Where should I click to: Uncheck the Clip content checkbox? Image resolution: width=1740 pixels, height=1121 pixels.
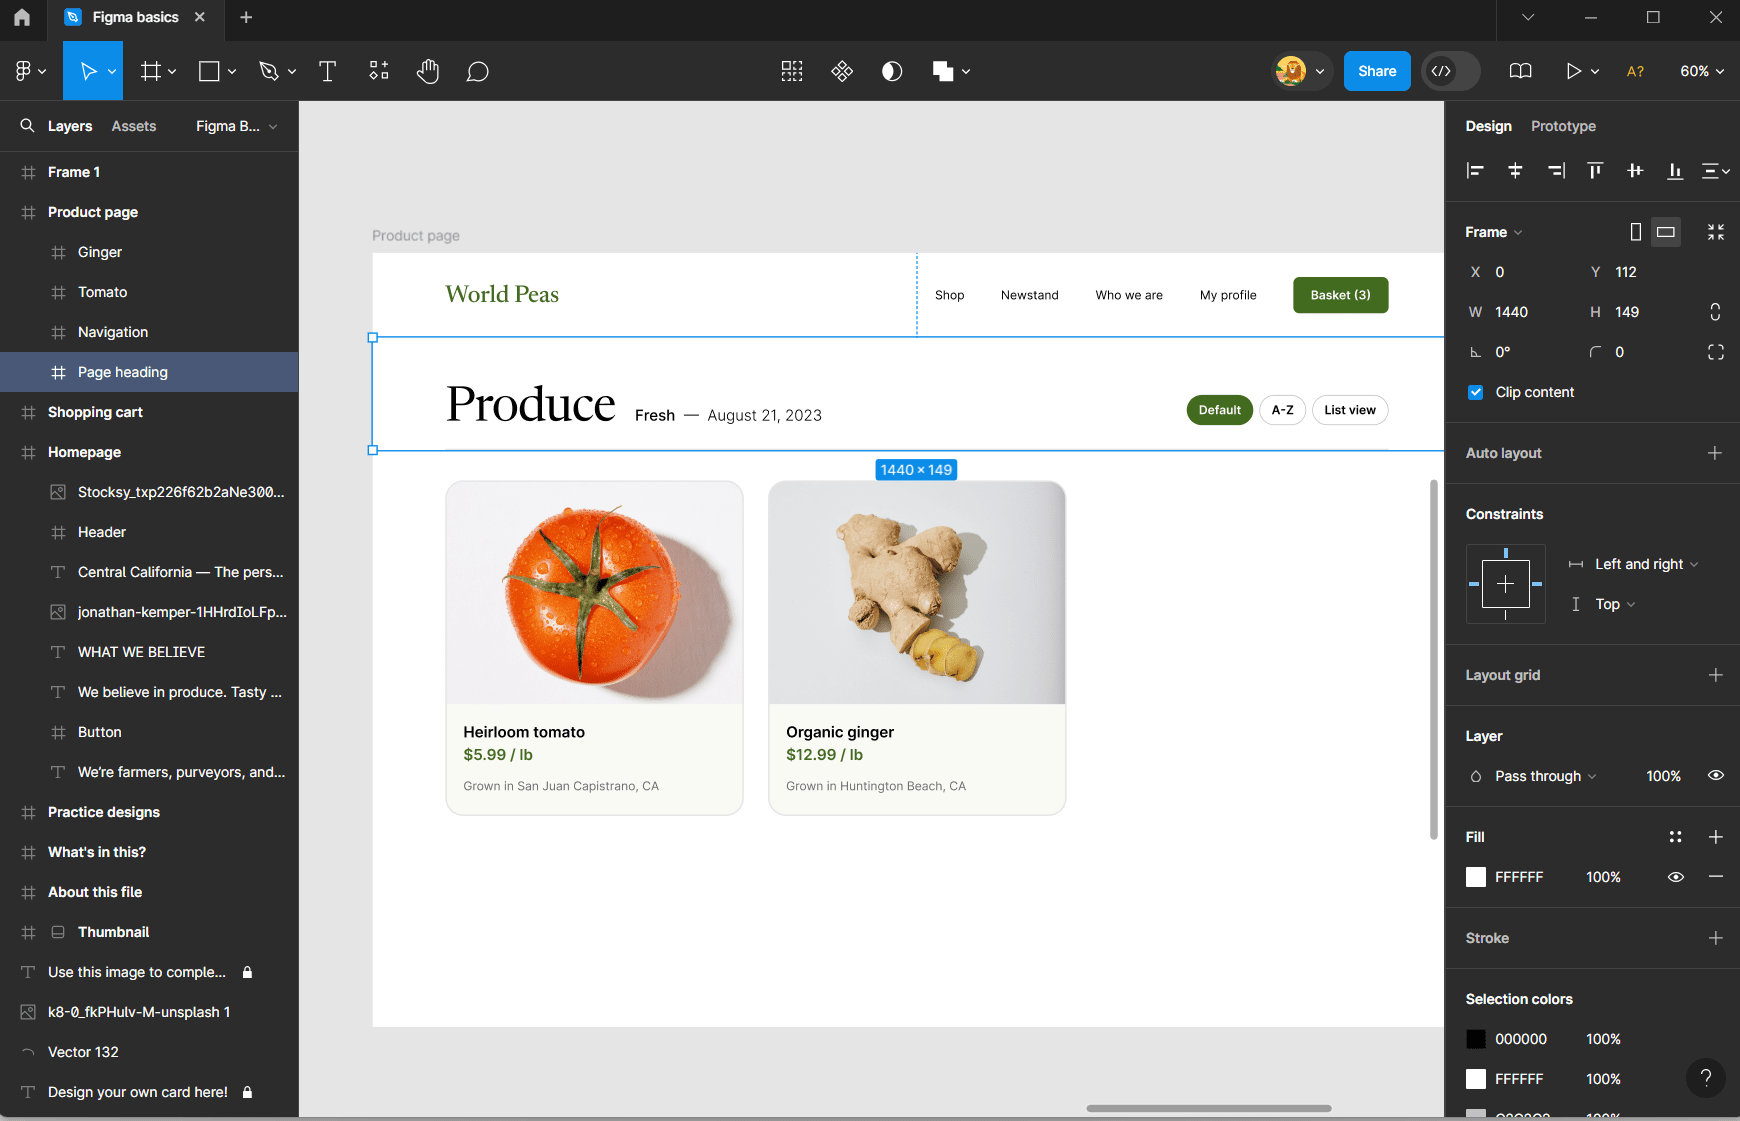1476,392
